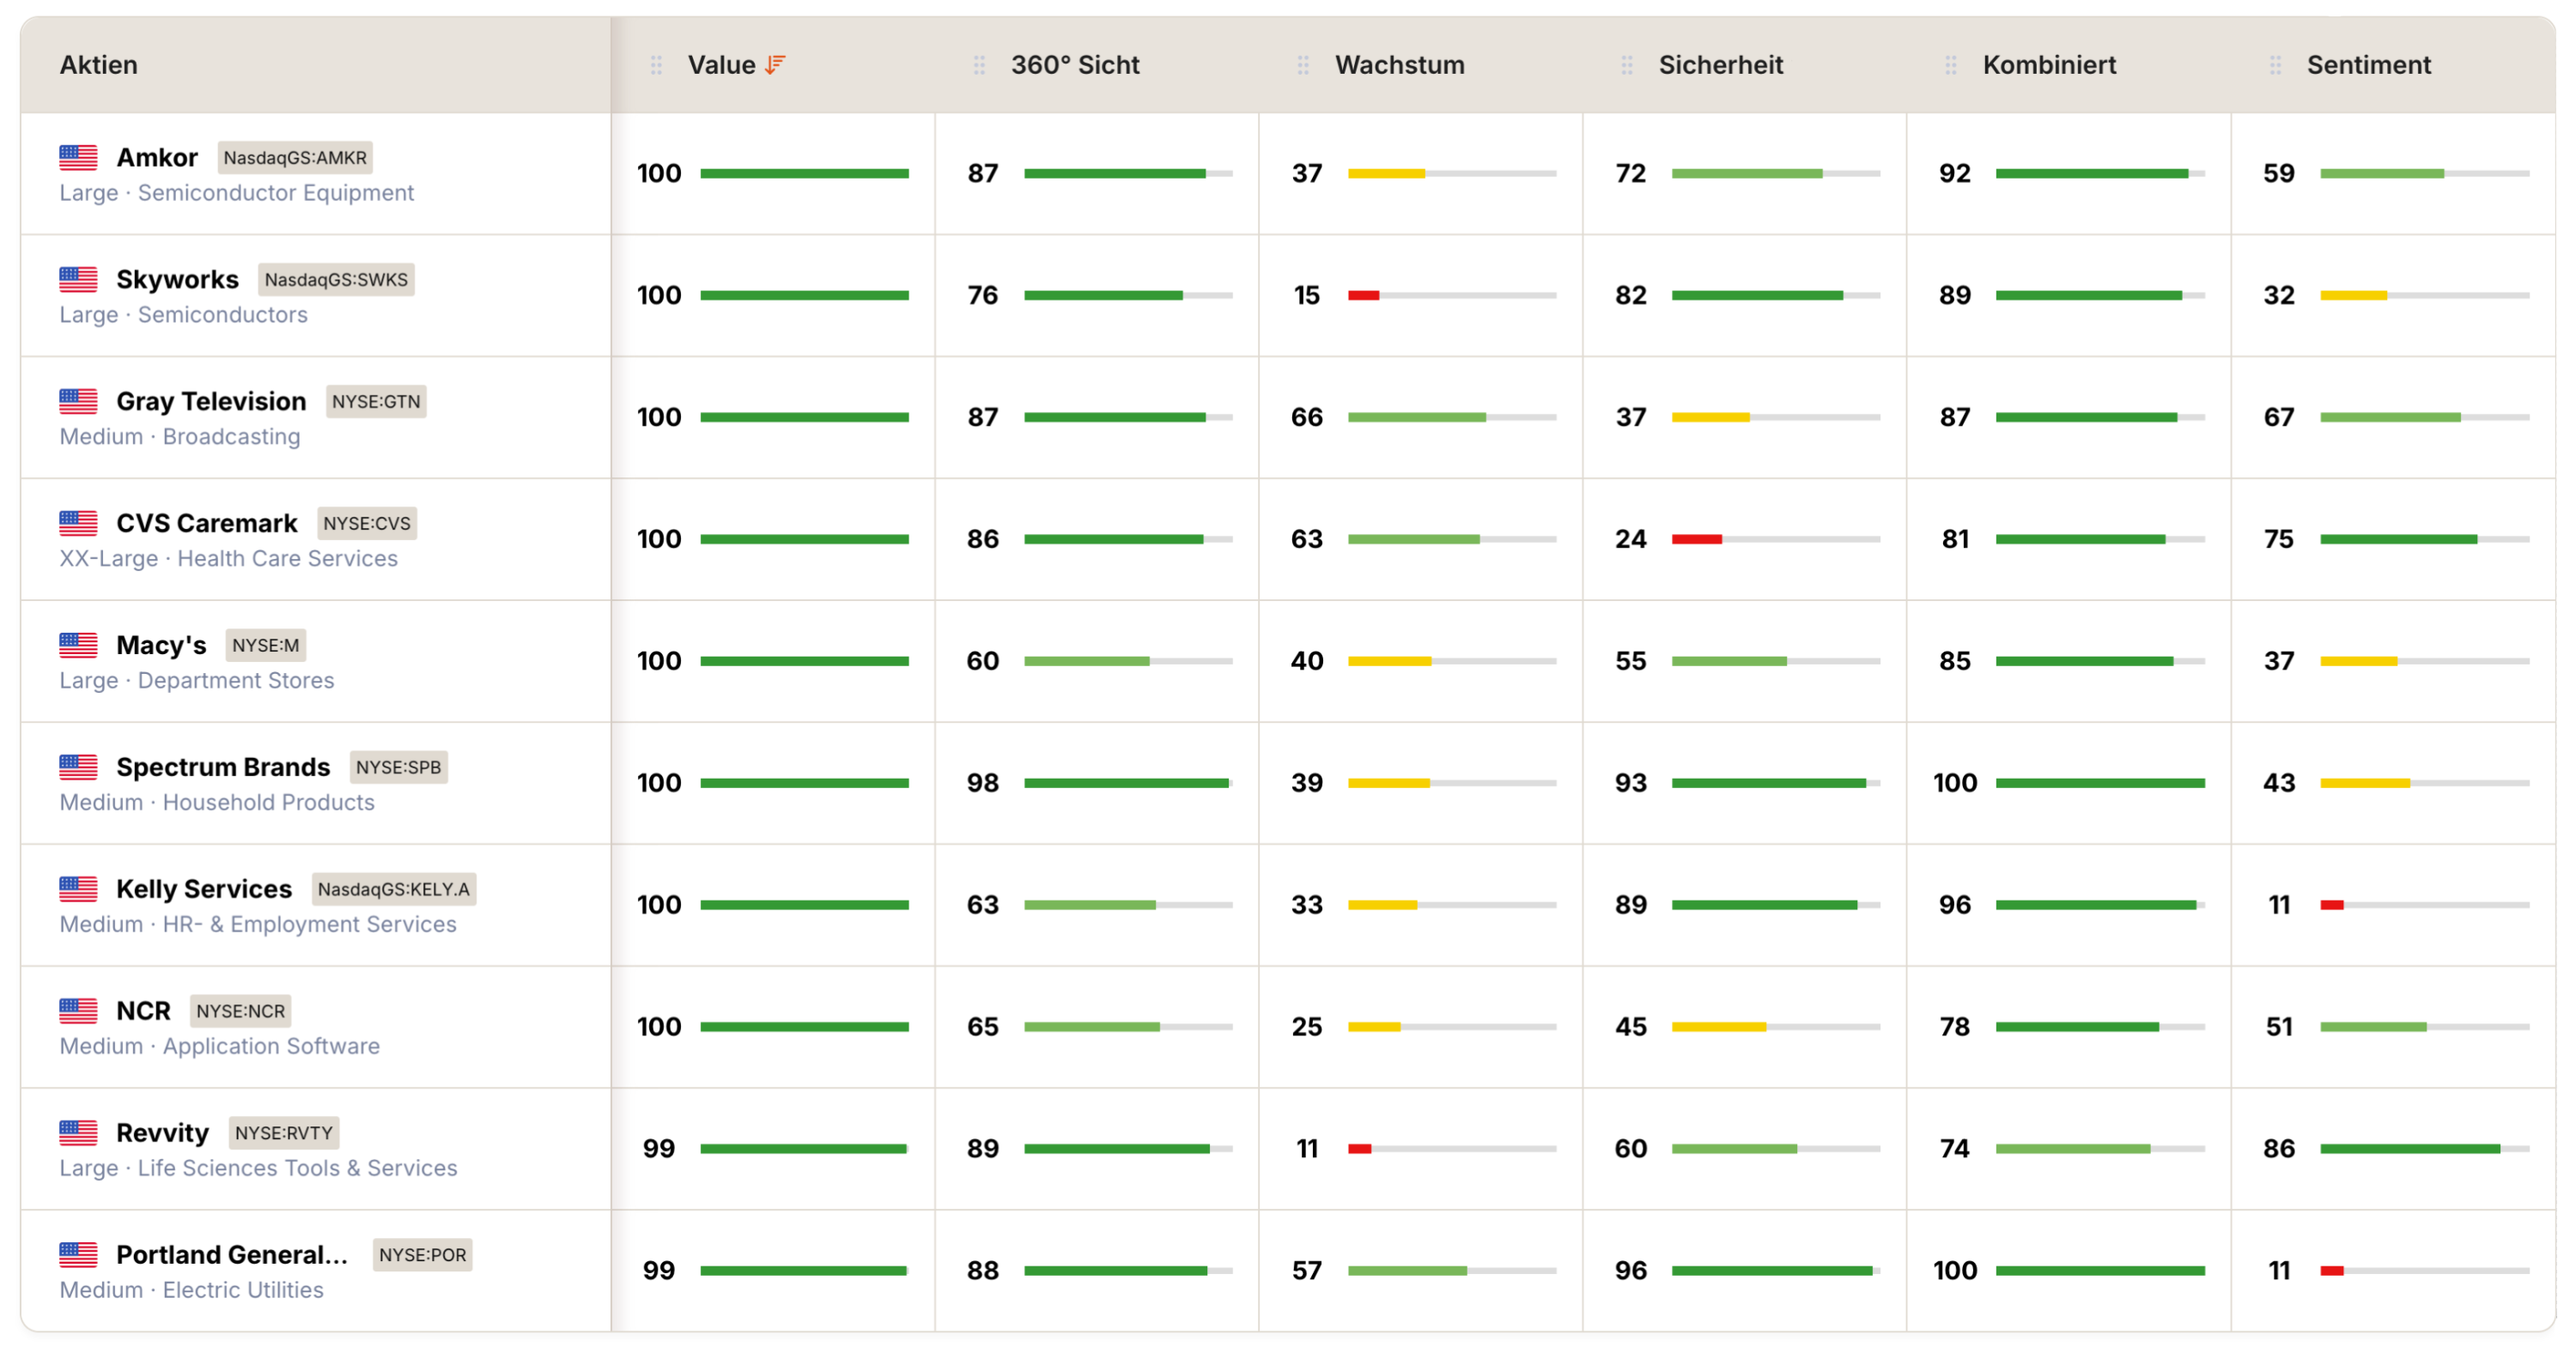Click drag handle next to Value header
Screen dimensions: 2576x1347
tap(656, 65)
